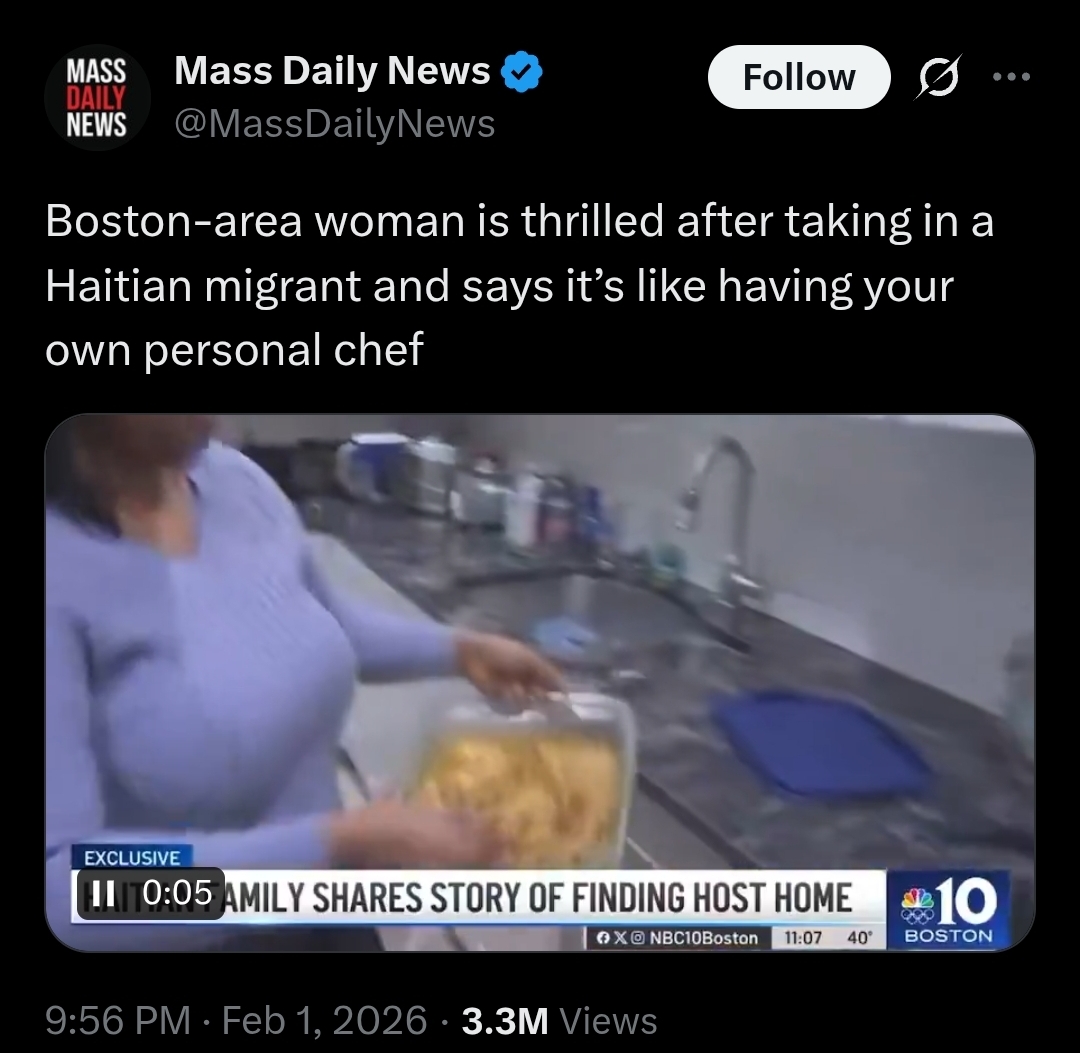The image size is (1080, 1053).
Task: Click the 0:05 video time indicator
Action: point(178,893)
